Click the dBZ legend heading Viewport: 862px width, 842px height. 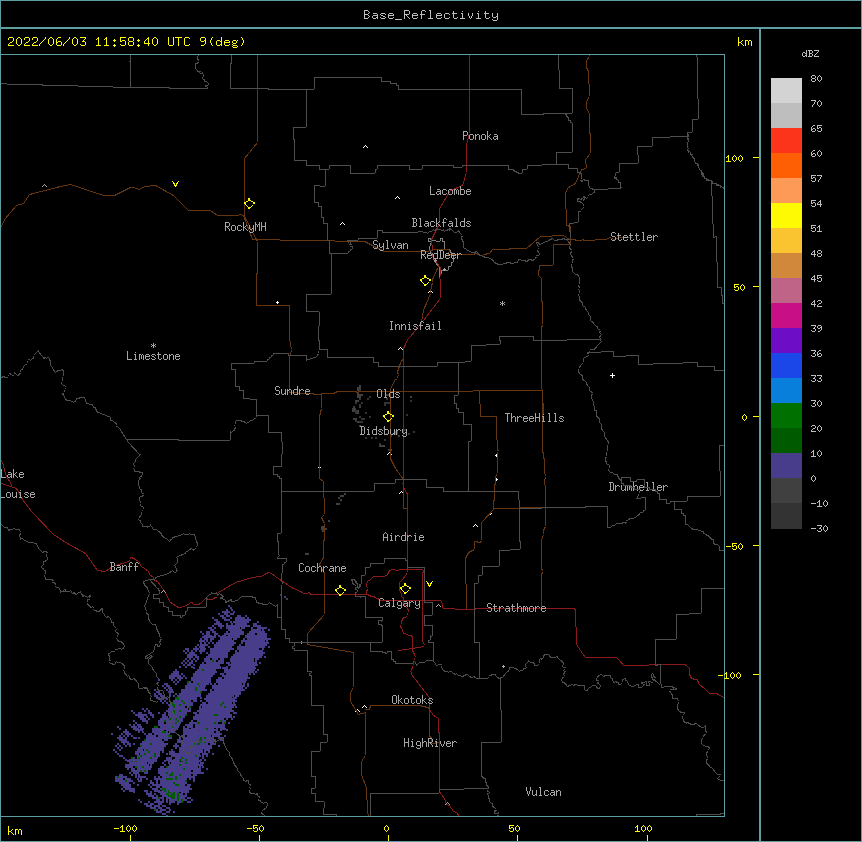[810, 53]
